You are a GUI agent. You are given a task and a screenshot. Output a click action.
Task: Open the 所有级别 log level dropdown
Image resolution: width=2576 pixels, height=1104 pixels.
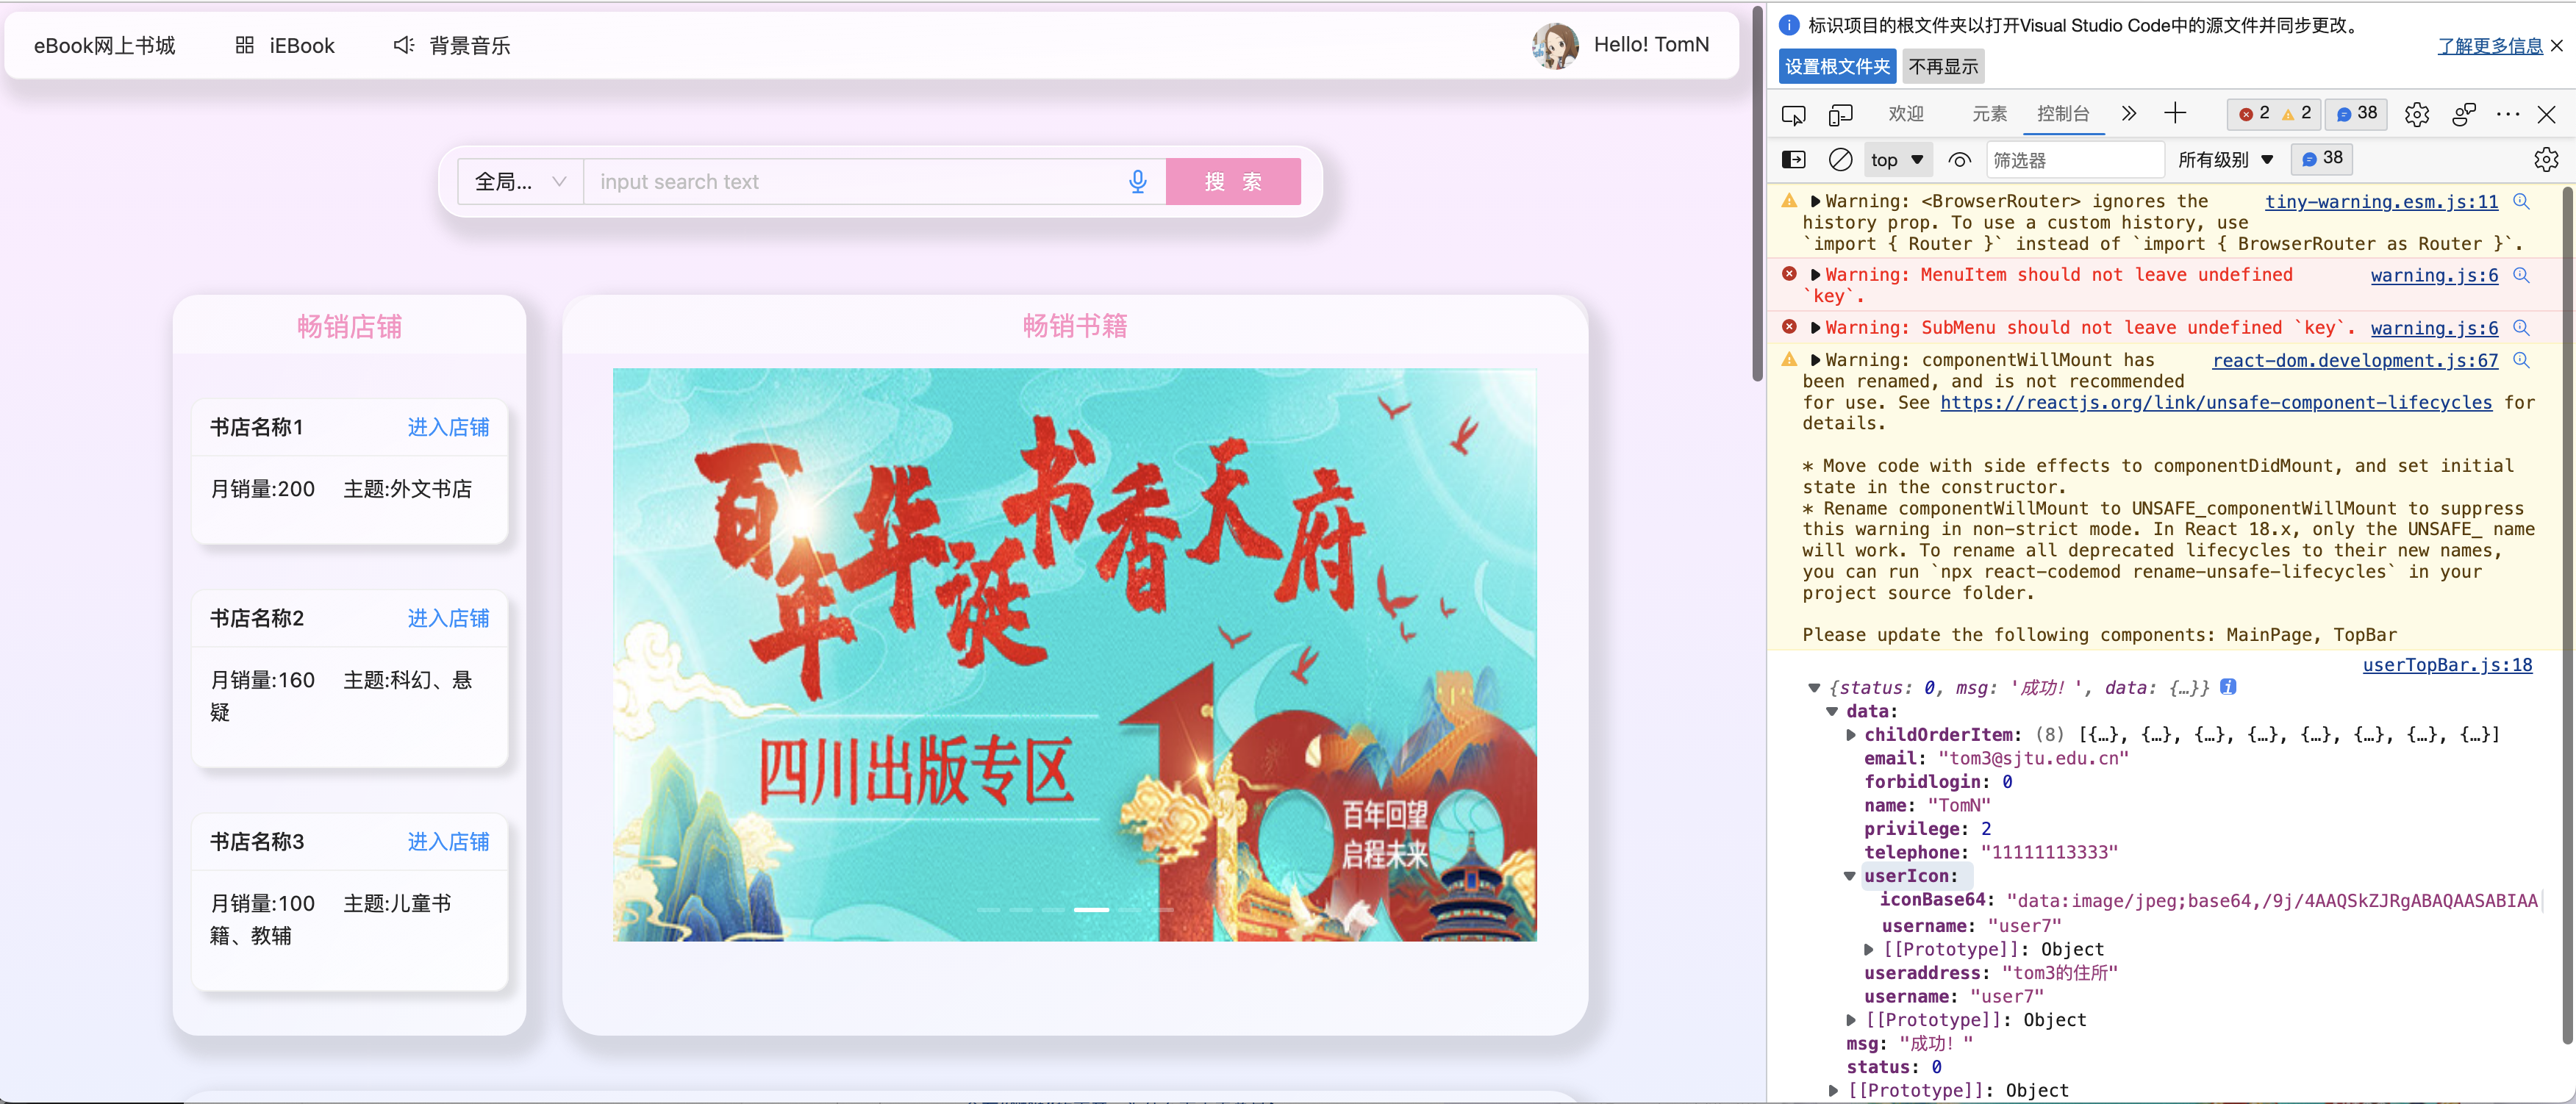pyautogui.click(x=2225, y=159)
